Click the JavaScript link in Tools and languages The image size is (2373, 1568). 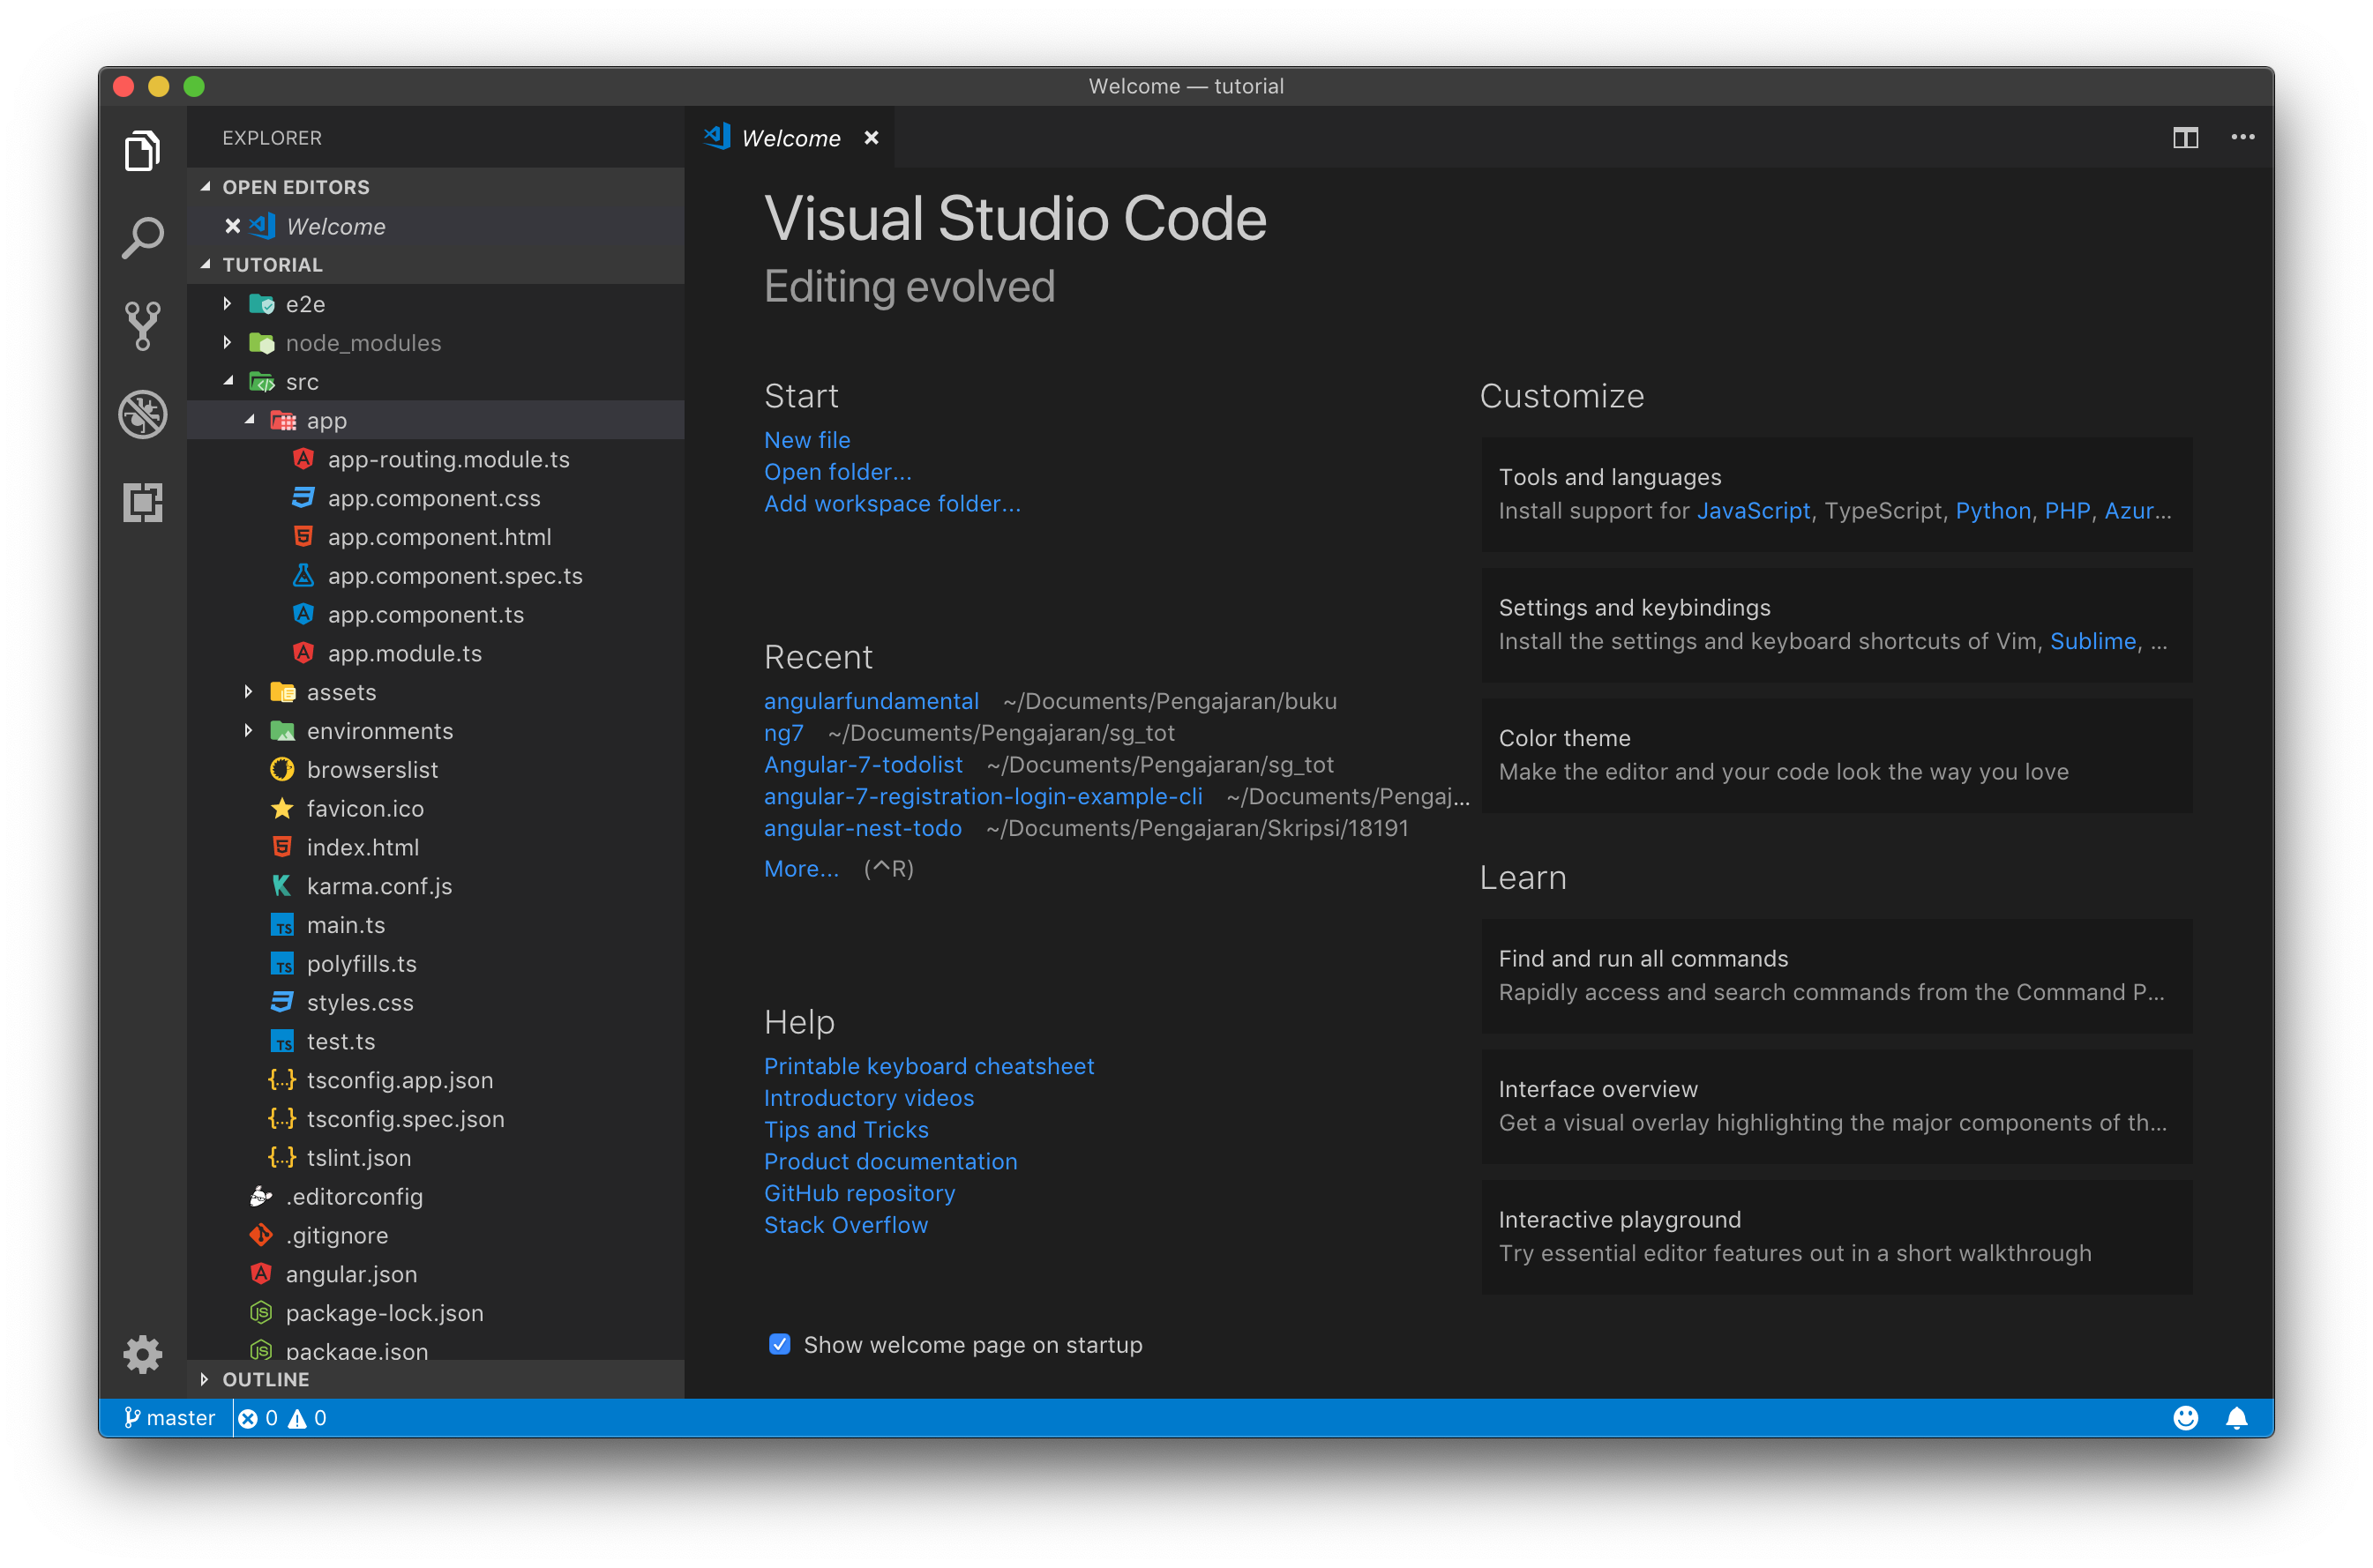click(x=1753, y=511)
